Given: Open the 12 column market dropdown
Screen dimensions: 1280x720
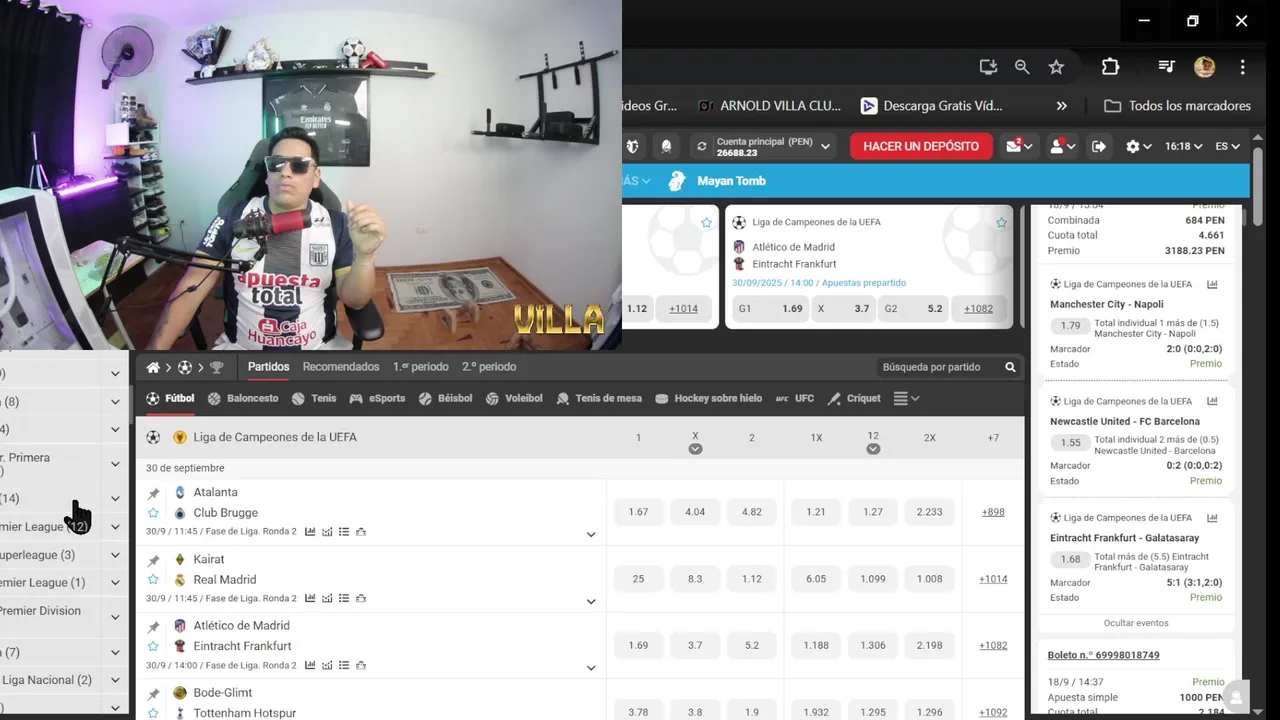Looking at the screenshot, I should click(x=873, y=449).
